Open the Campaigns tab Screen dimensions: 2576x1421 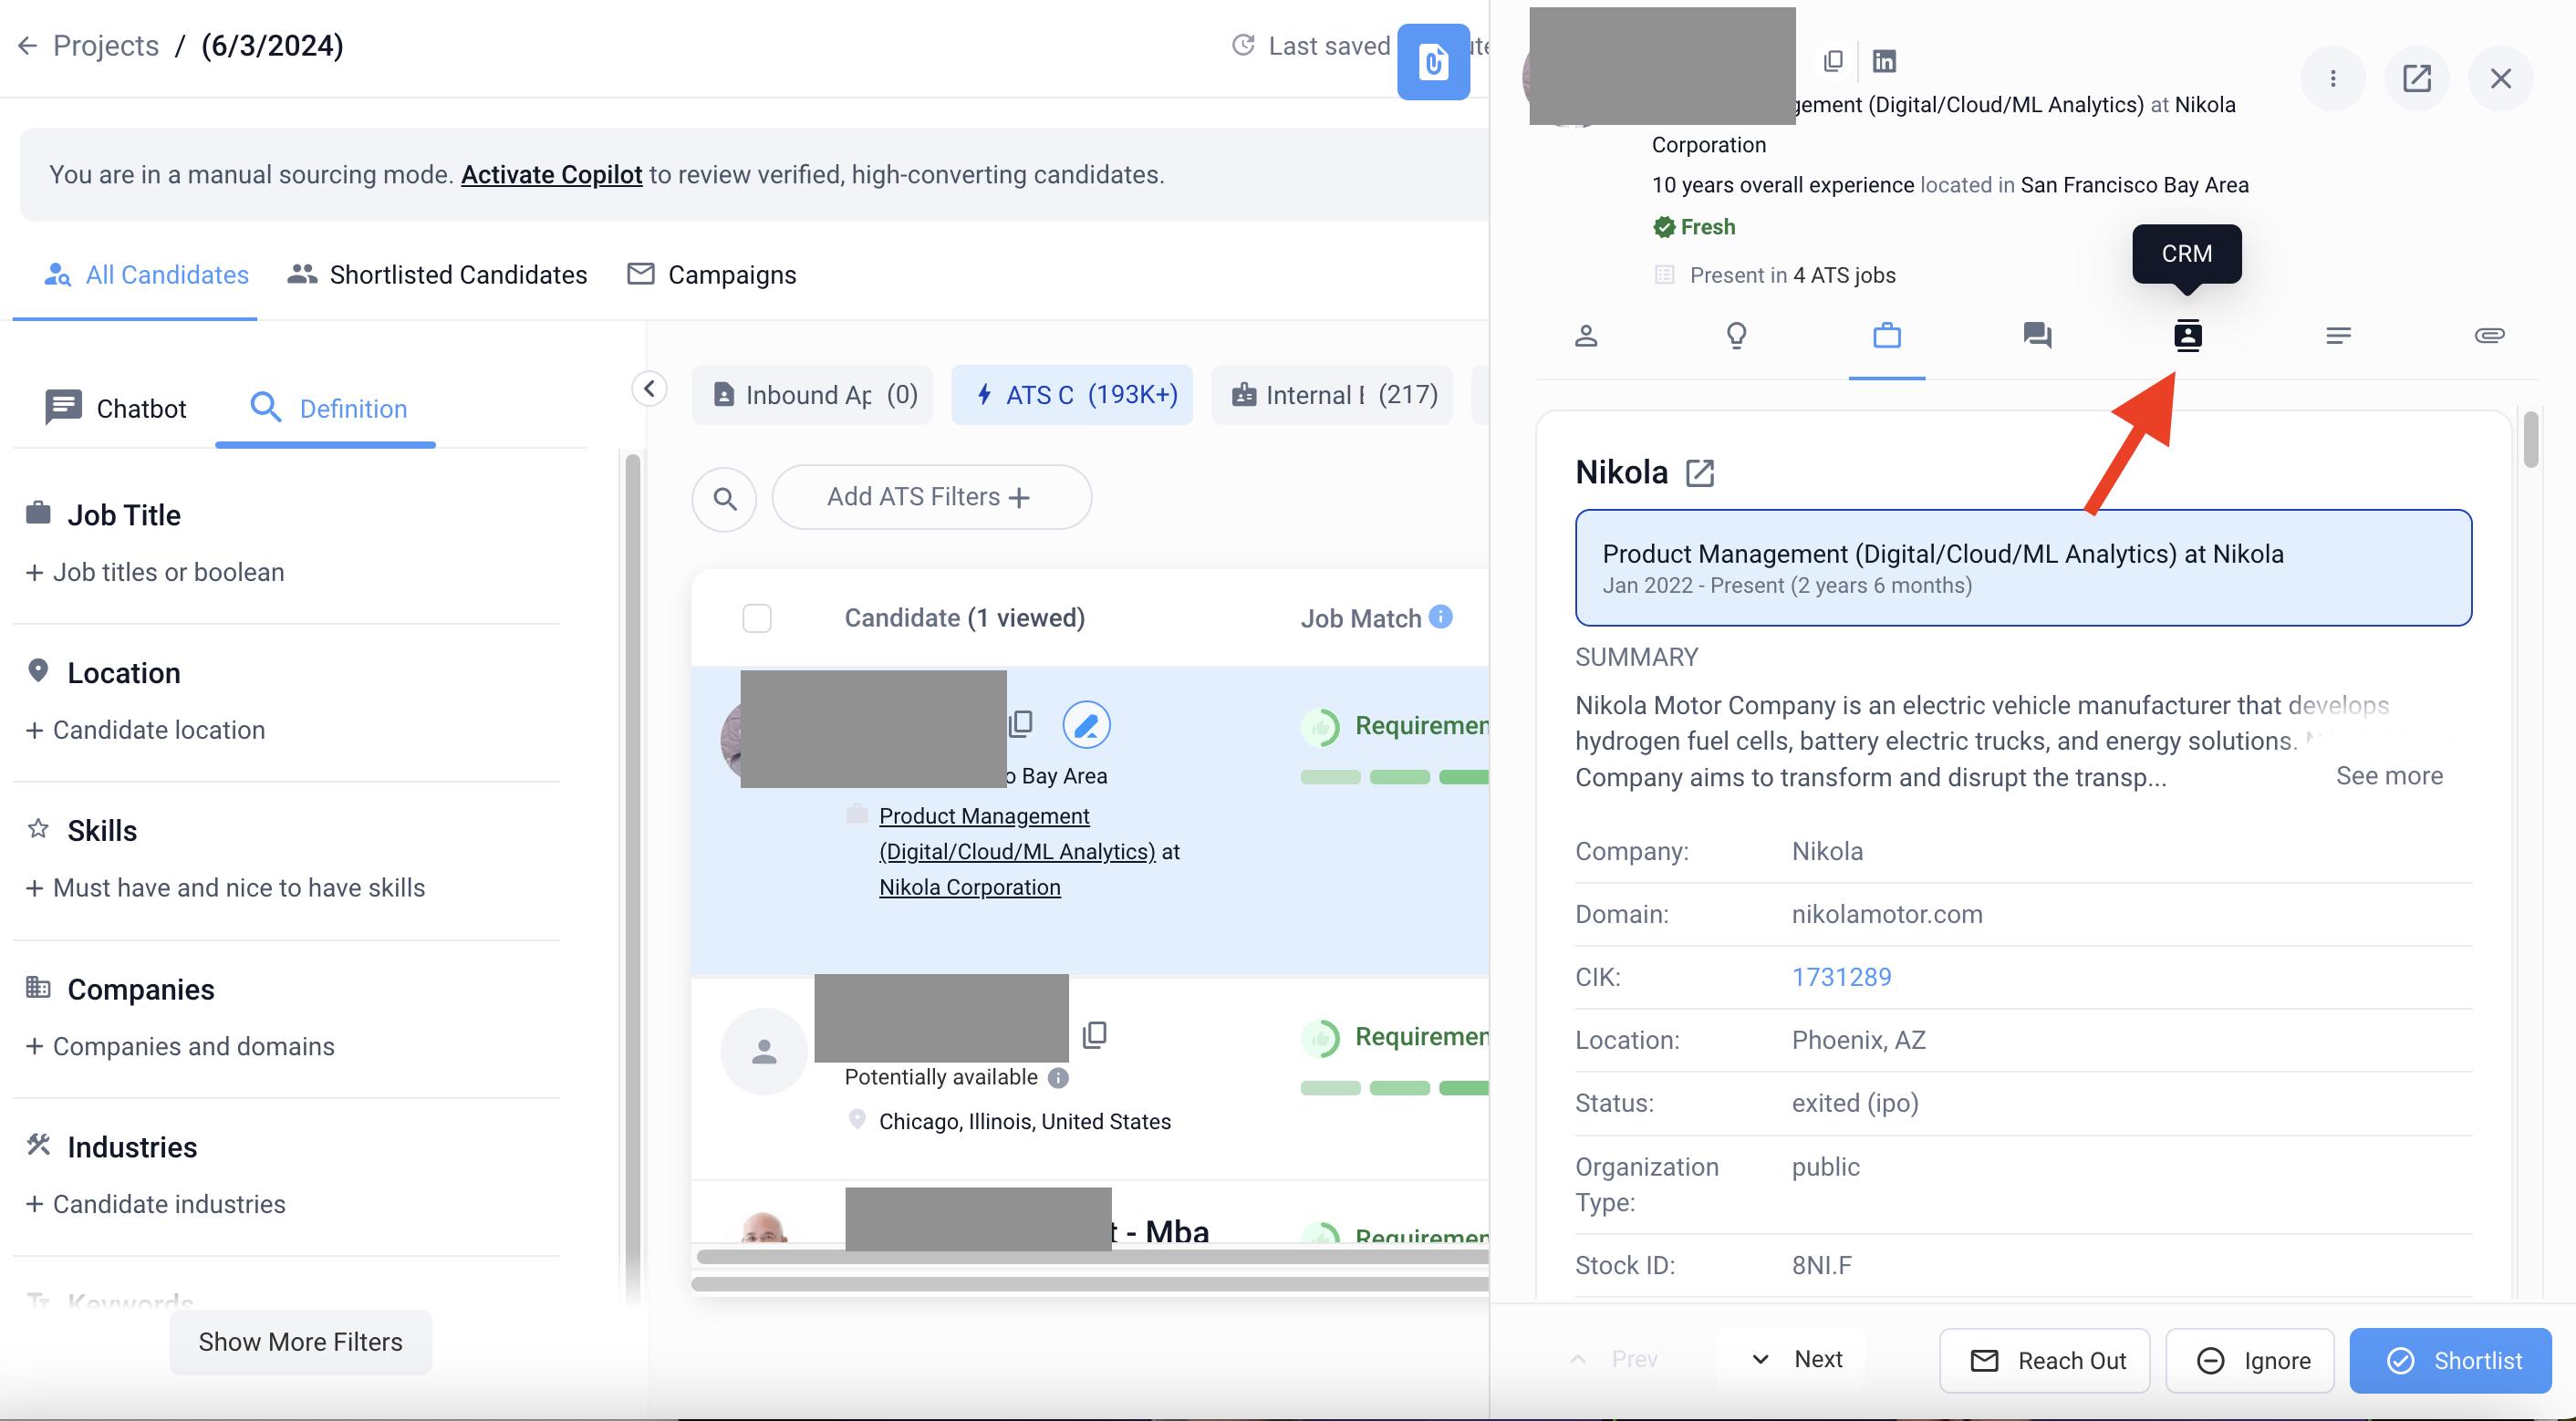point(712,275)
